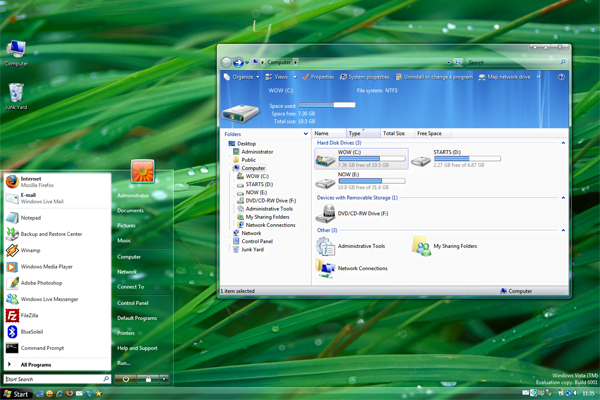Click Explorer forward navigation arrow
The width and height of the screenshot is (600, 400).
point(238,62)
